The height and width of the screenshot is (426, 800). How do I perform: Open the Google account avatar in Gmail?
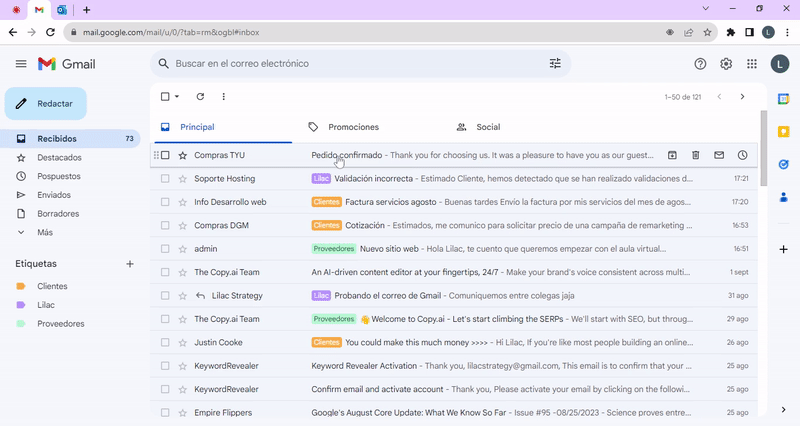[x=780, y=64]
